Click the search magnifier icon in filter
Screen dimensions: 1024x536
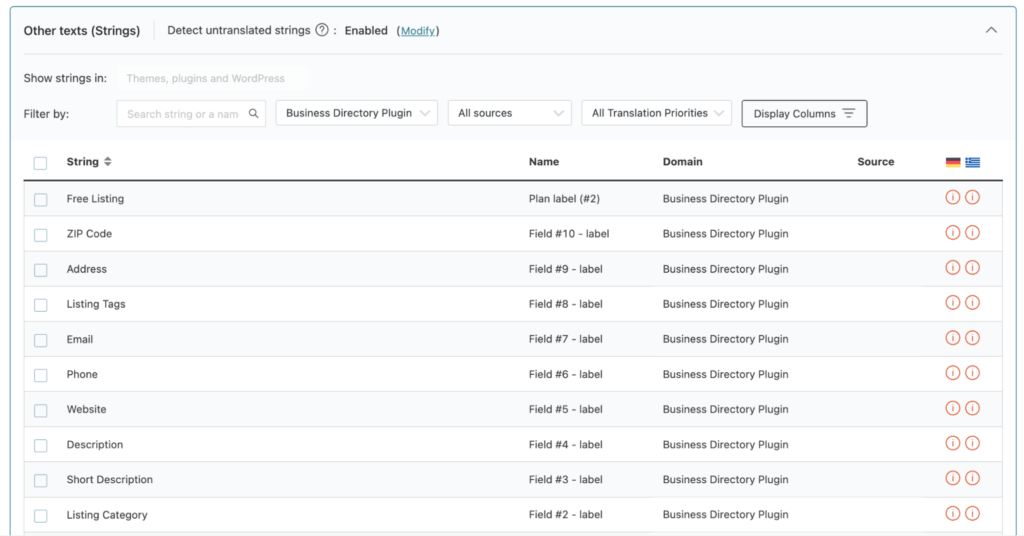click(254, 114)
